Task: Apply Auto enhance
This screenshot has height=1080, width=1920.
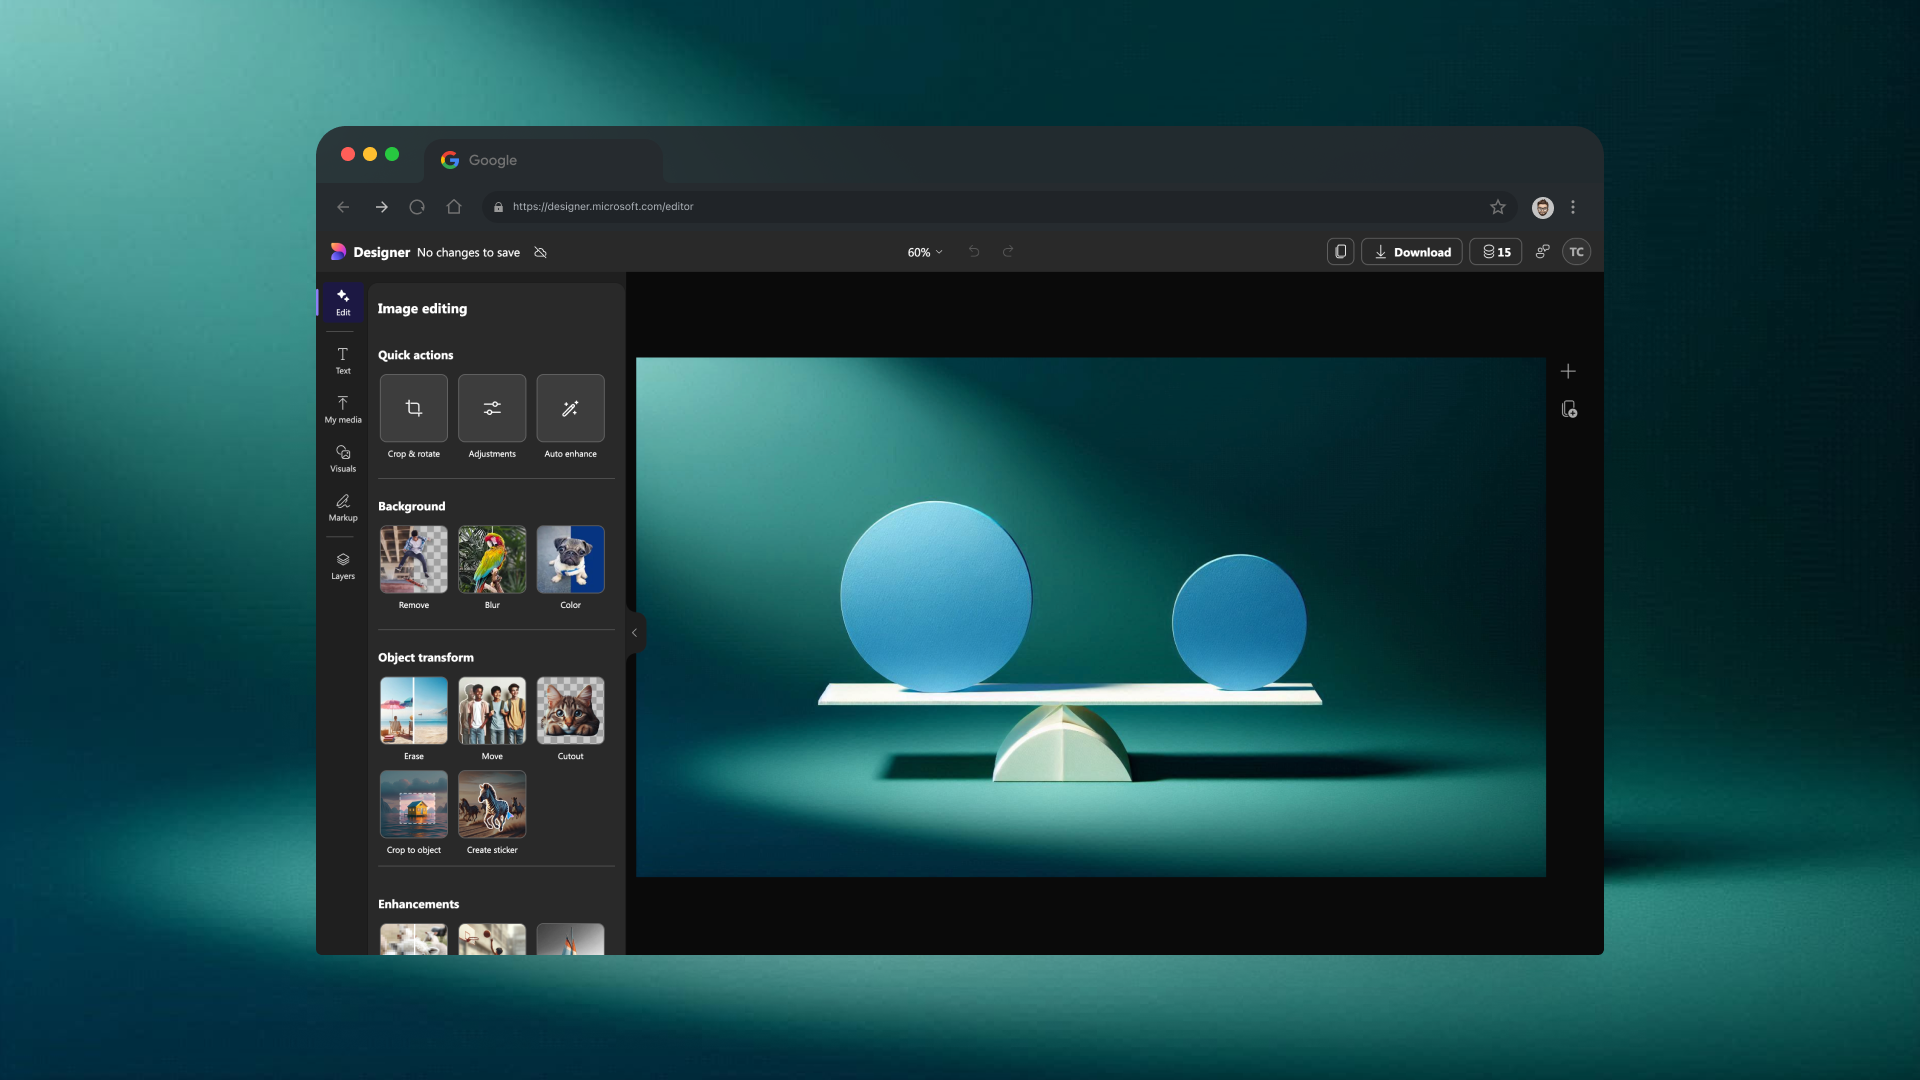Action: 570,408
